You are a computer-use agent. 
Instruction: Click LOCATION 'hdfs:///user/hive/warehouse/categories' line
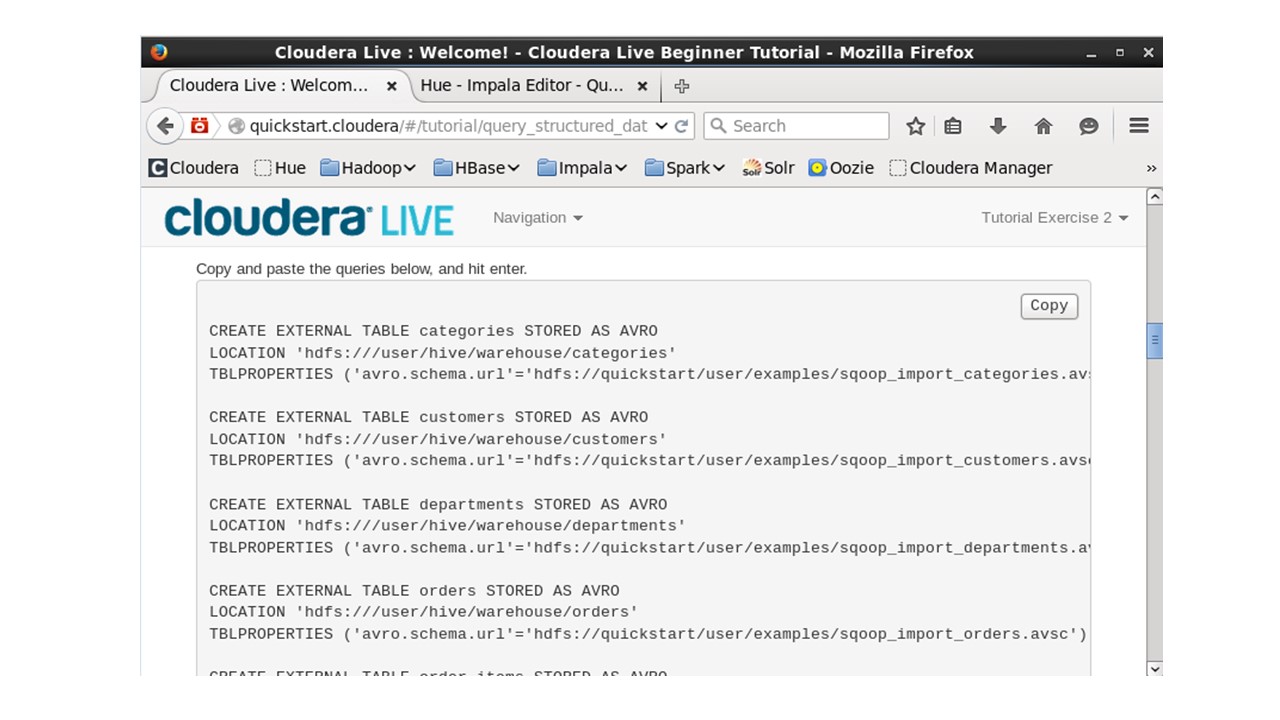click(443, 353)
